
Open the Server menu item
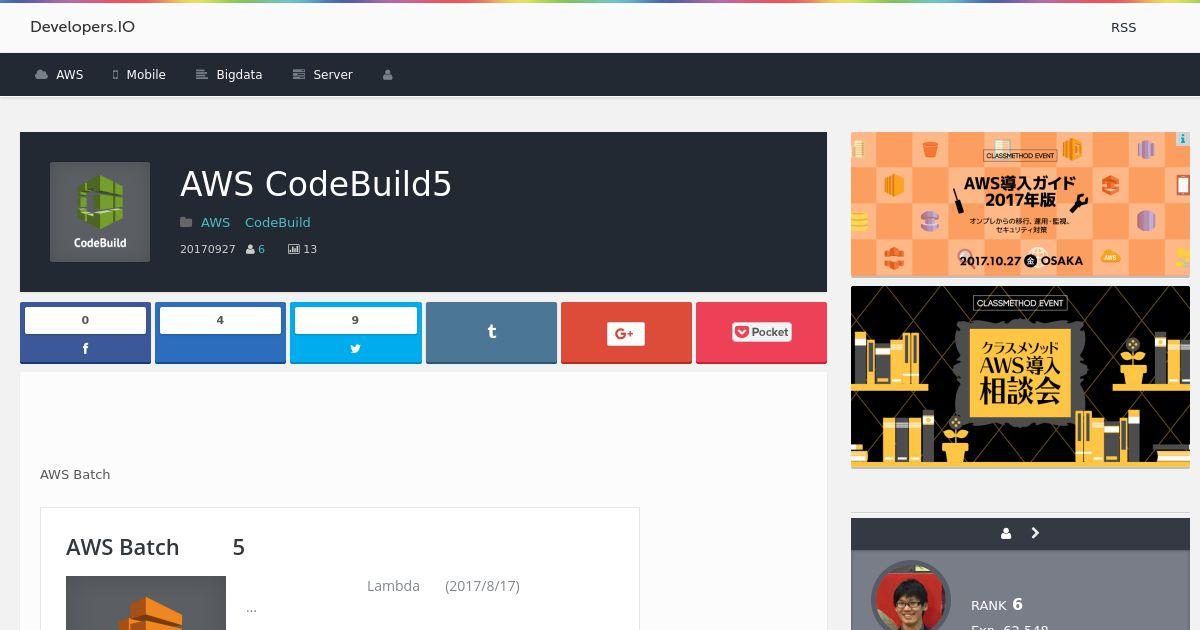coord(322,74)
